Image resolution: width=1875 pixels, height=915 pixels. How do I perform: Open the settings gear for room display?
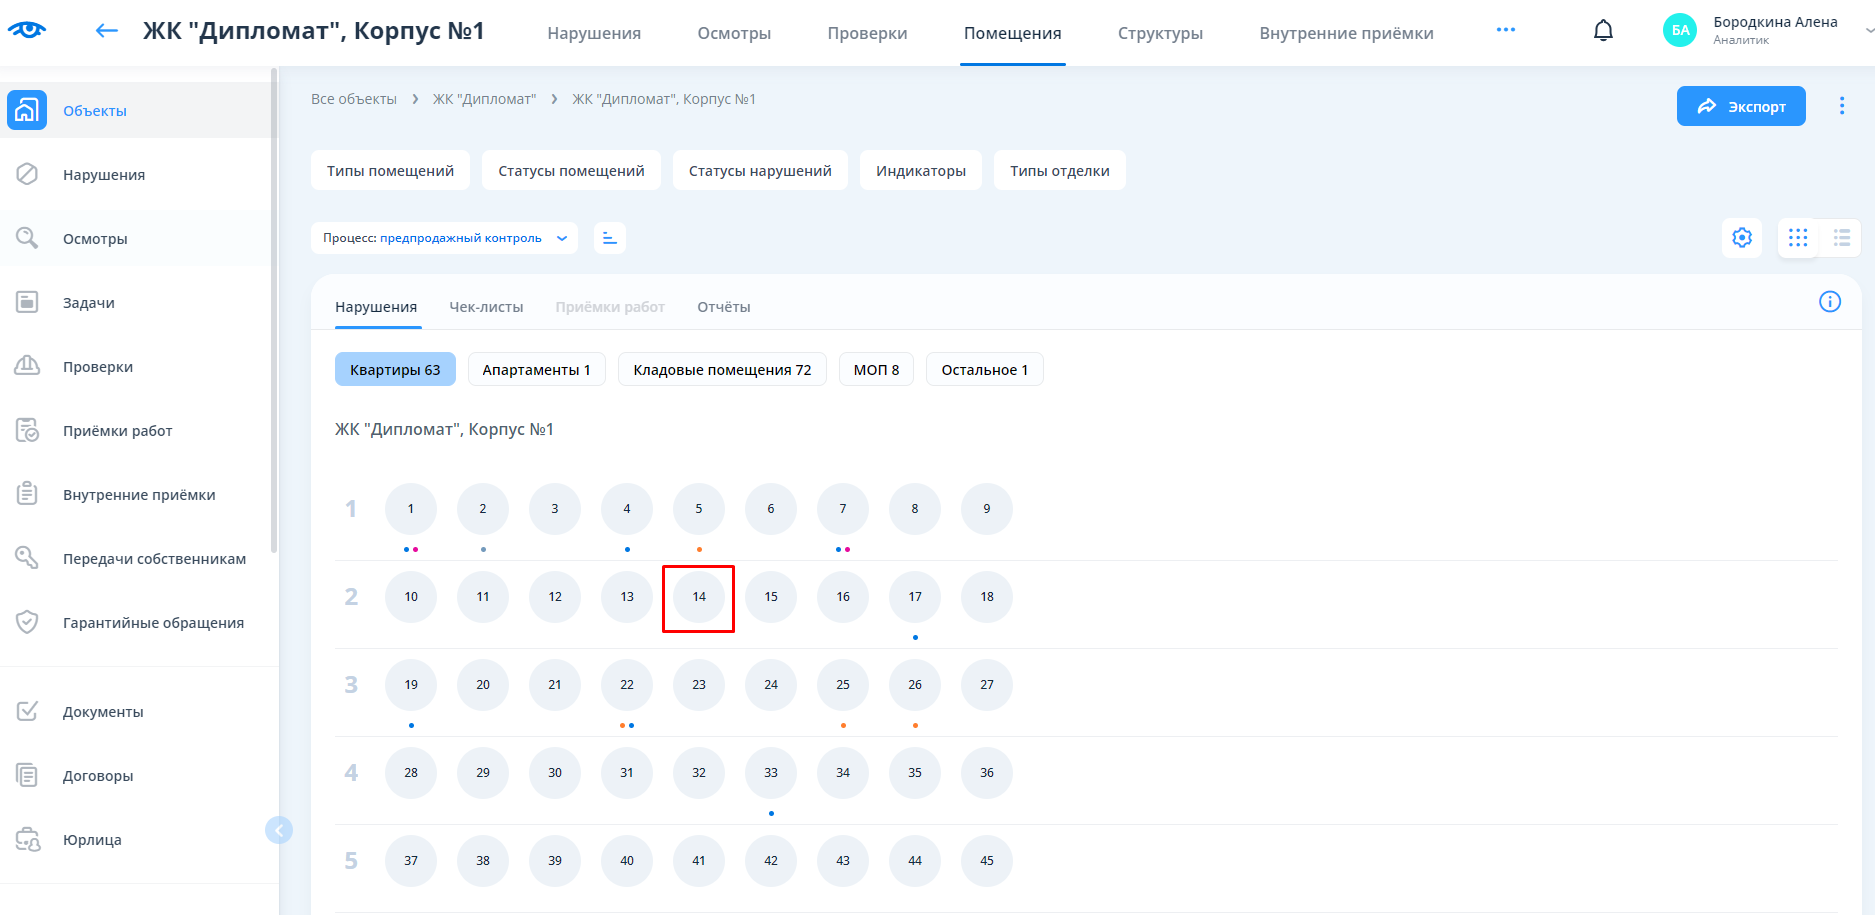[1742, 238]
